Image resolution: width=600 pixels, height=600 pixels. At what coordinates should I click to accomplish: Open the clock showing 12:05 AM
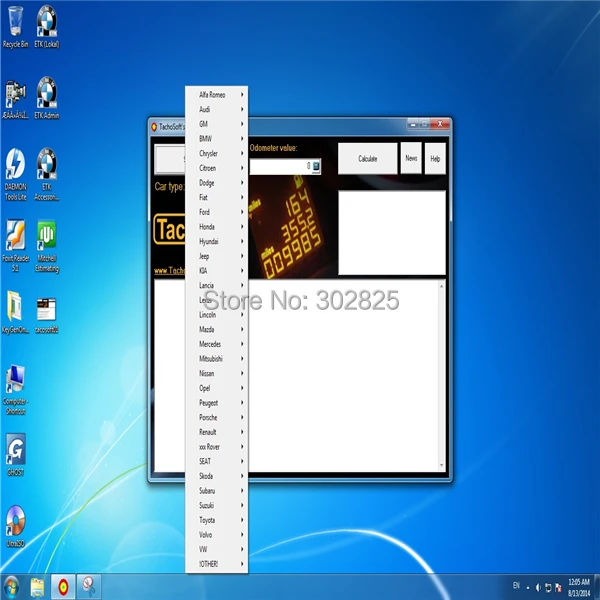point(579,587)
